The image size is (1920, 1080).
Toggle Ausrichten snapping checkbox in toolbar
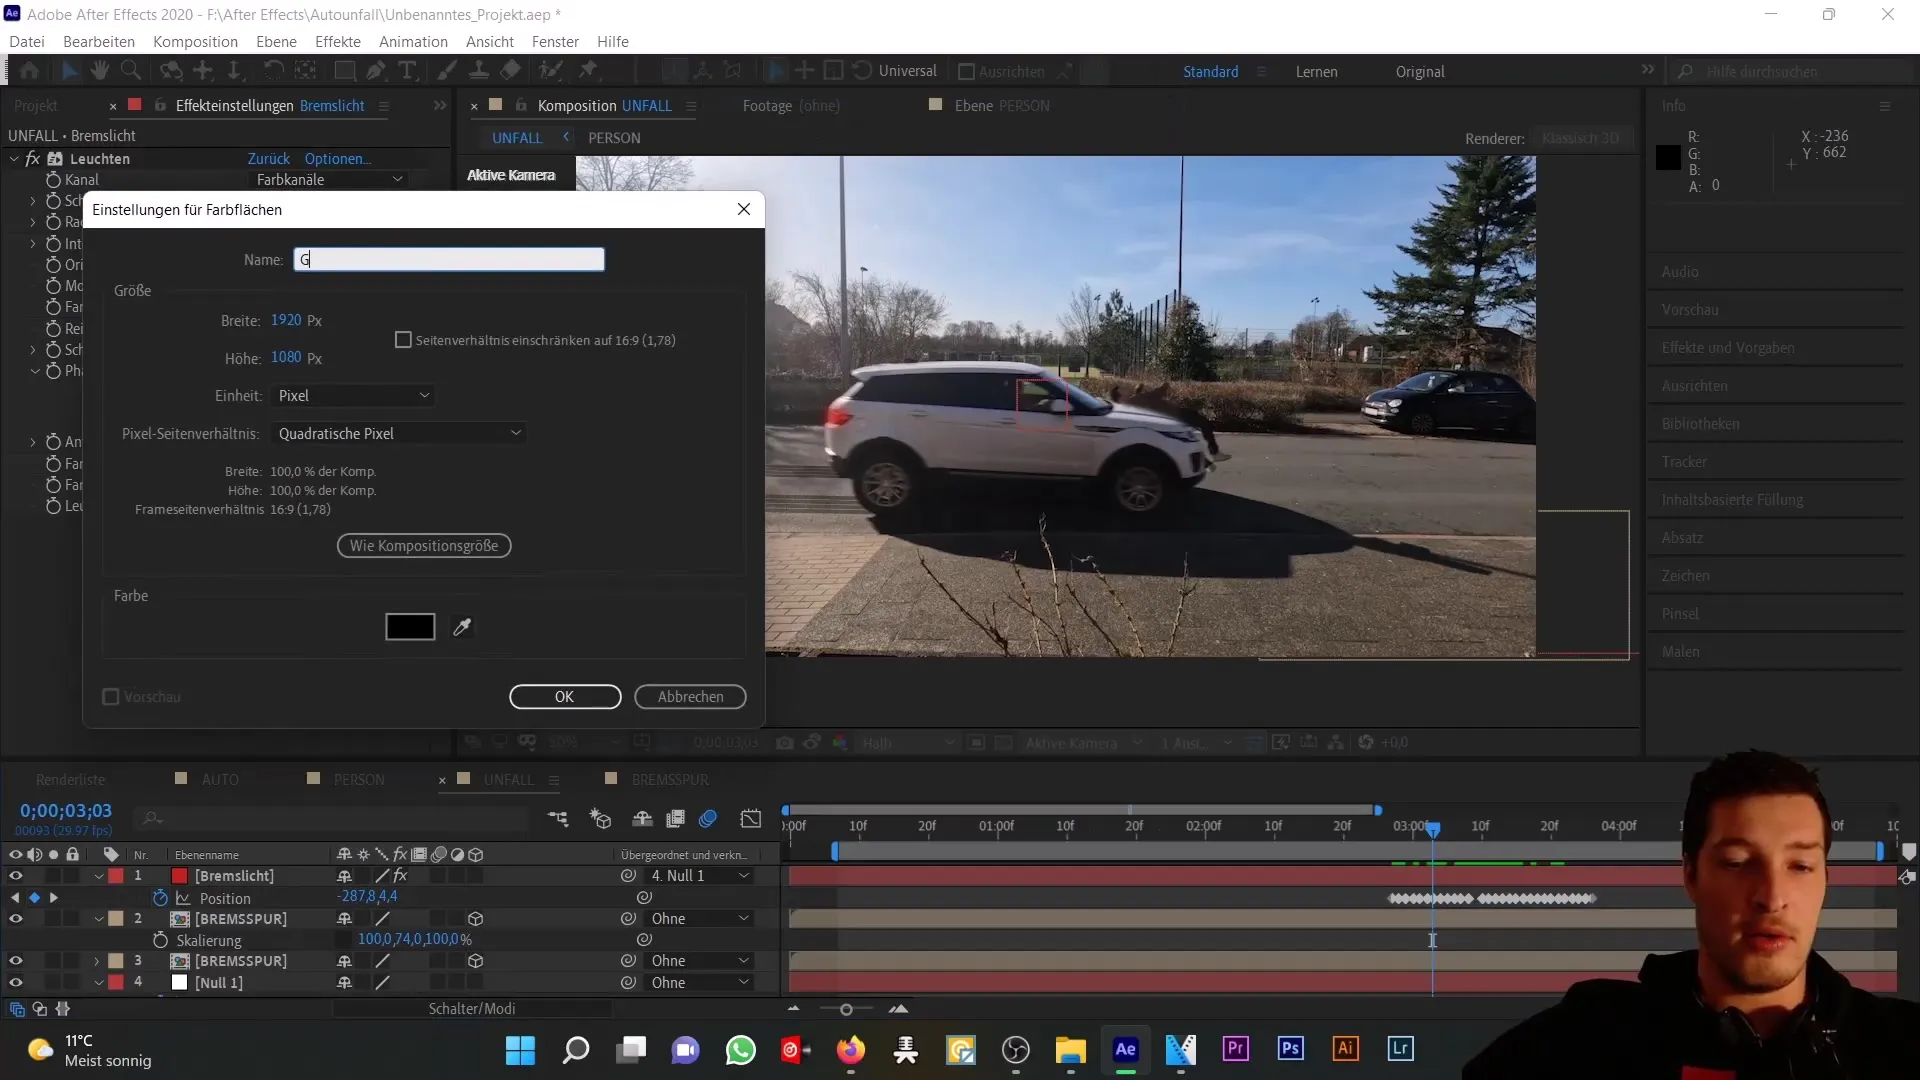click(966, 72)
